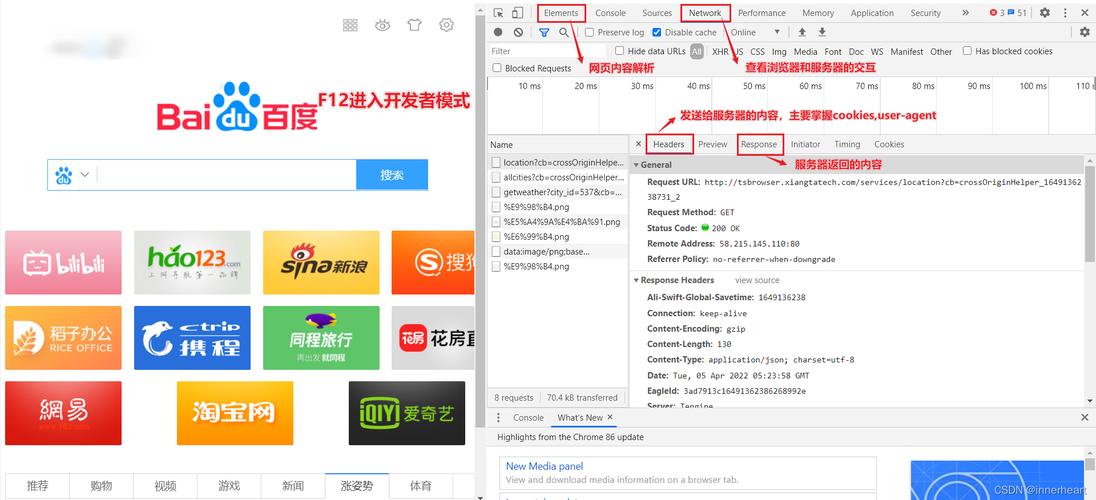This screenshot has width=1096, height=500.
Task: Click view source link
Action: click(x=757, y=280)
